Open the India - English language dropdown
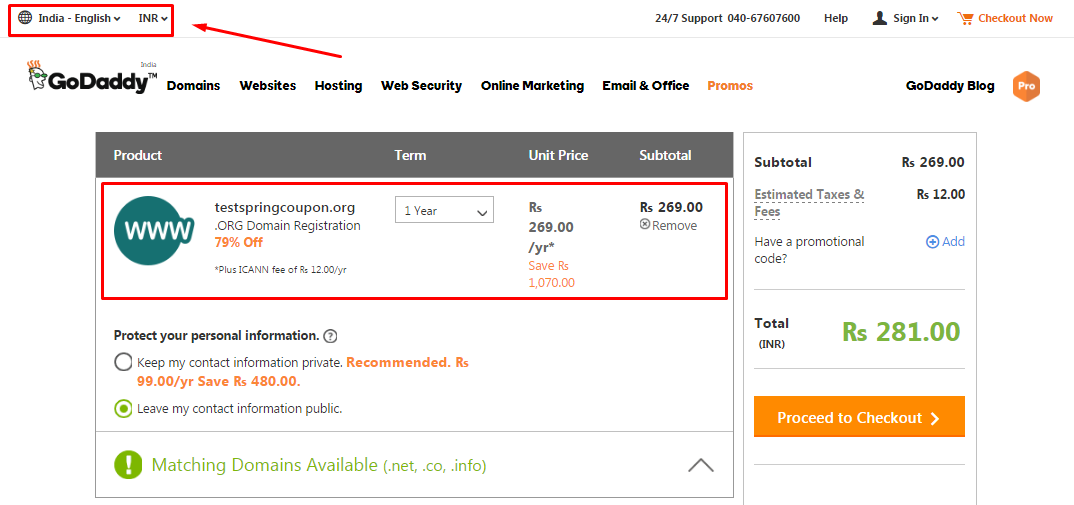Viewport: 1074px width, 505px height. (79, 19)
